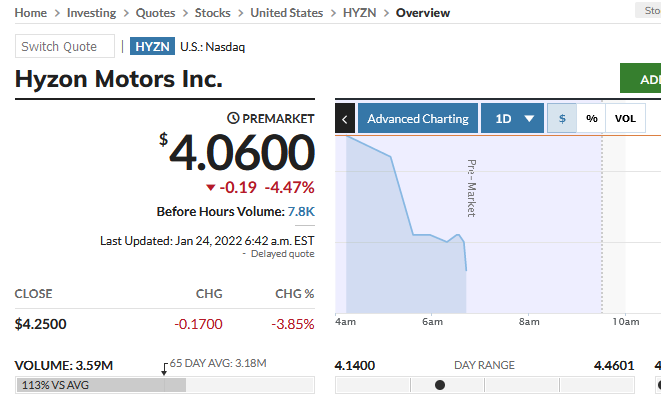Switch chart to dollar price view
This screenshot has width=661, height=404.
(562, 119)
